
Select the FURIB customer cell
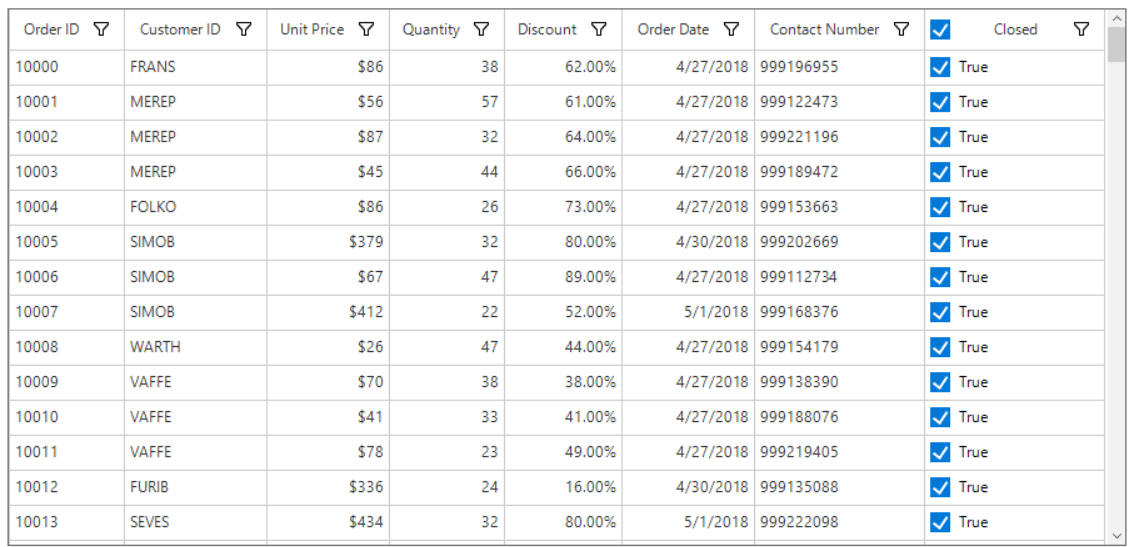pyautogui.click(x=195, y=487)
